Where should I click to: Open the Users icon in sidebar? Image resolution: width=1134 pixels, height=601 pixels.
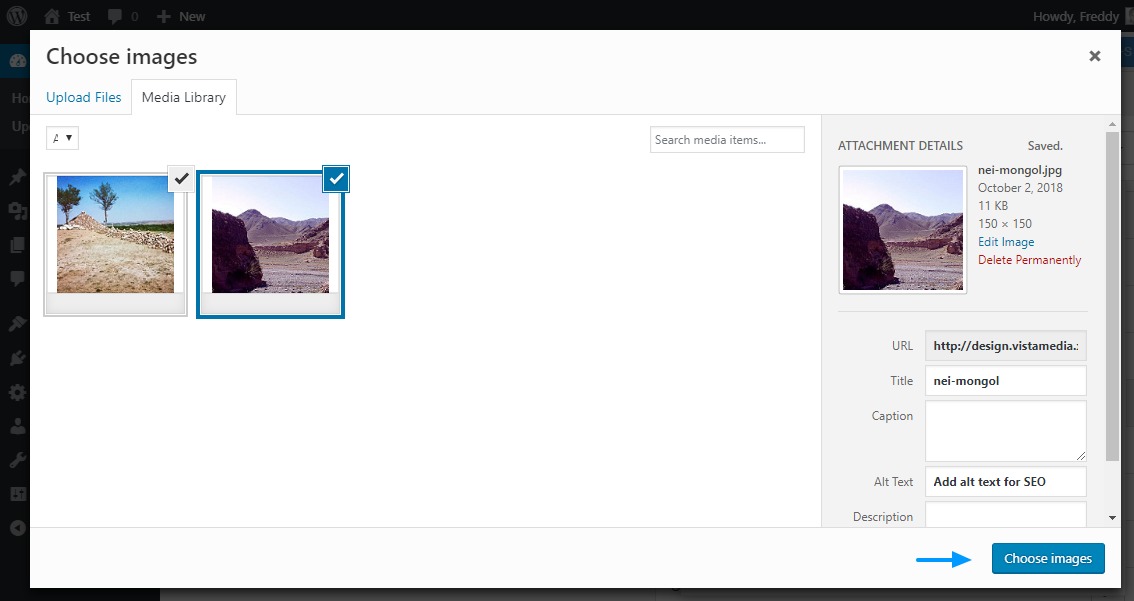point(17,426)
